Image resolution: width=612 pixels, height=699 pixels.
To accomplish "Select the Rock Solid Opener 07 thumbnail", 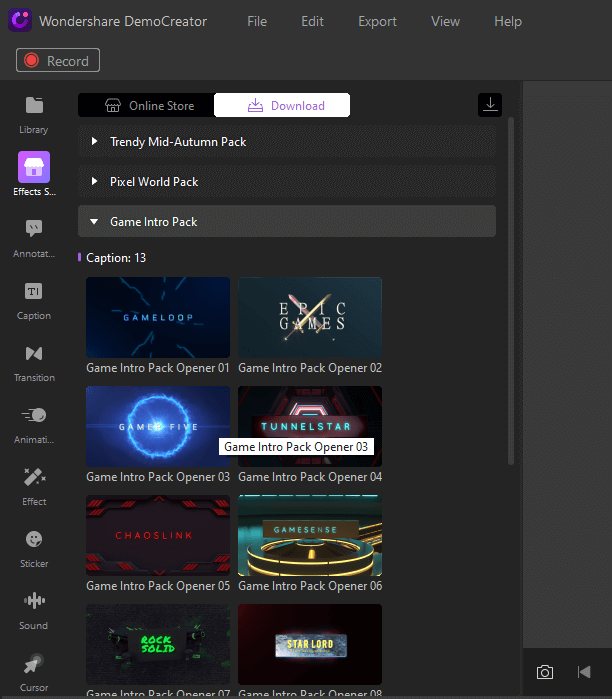I will coord(158,644).
